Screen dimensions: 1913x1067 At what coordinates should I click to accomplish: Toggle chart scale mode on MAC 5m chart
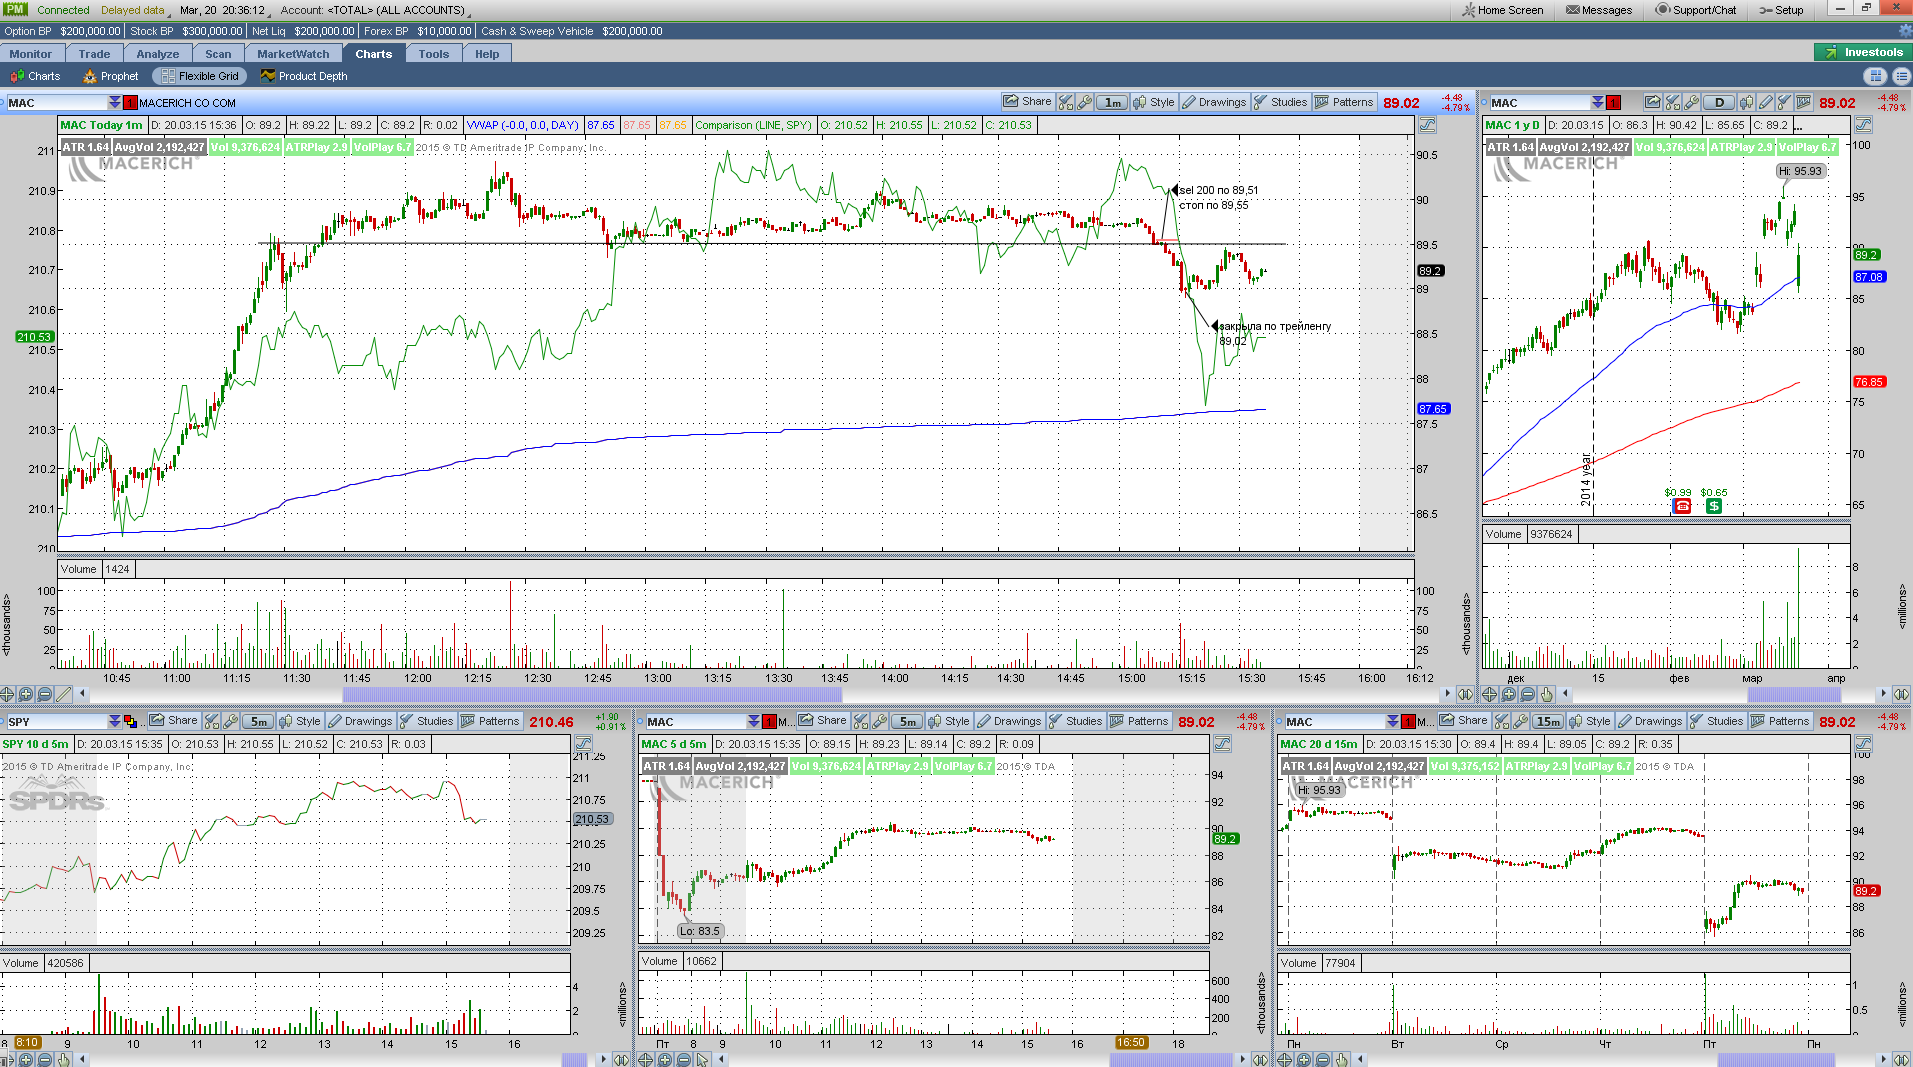point(1222,744)
